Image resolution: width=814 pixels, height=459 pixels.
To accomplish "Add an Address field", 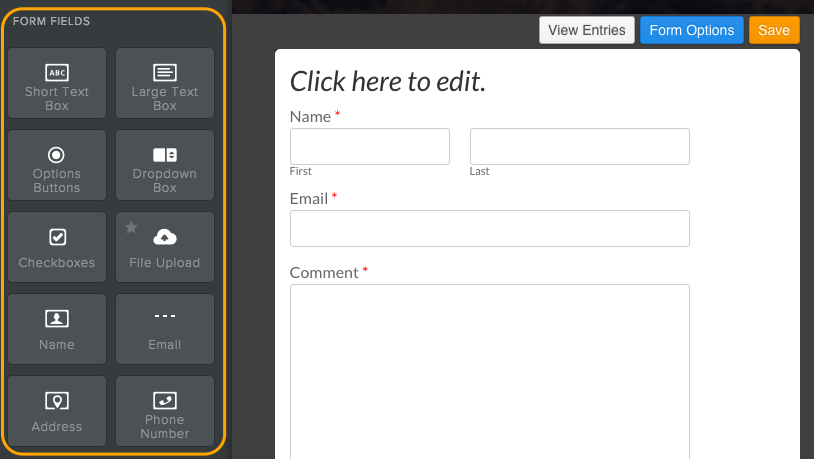I will pos(57,411).
